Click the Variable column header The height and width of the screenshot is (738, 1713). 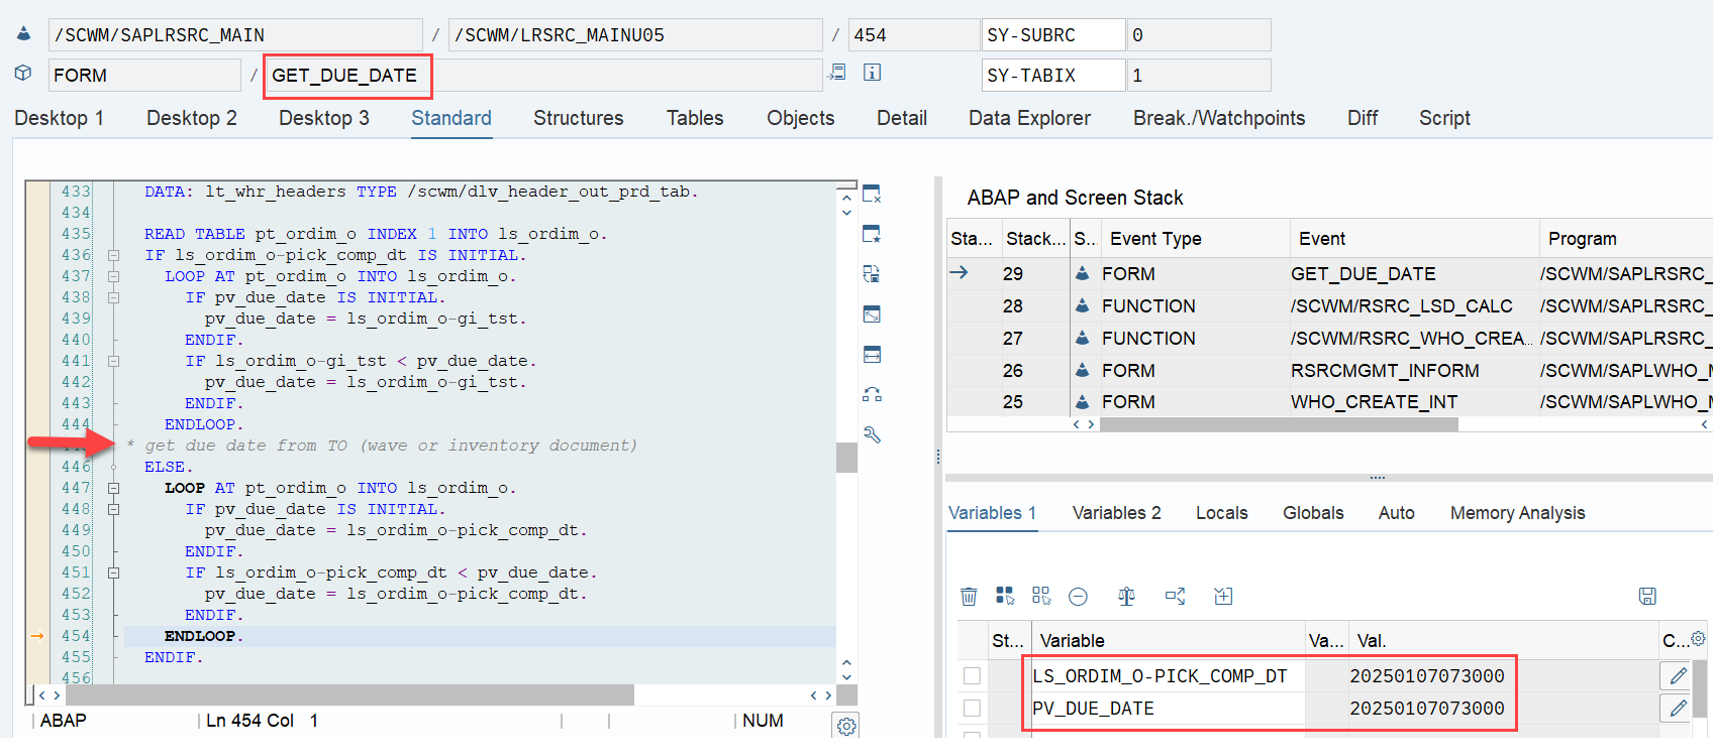[x=1167, y=640]
